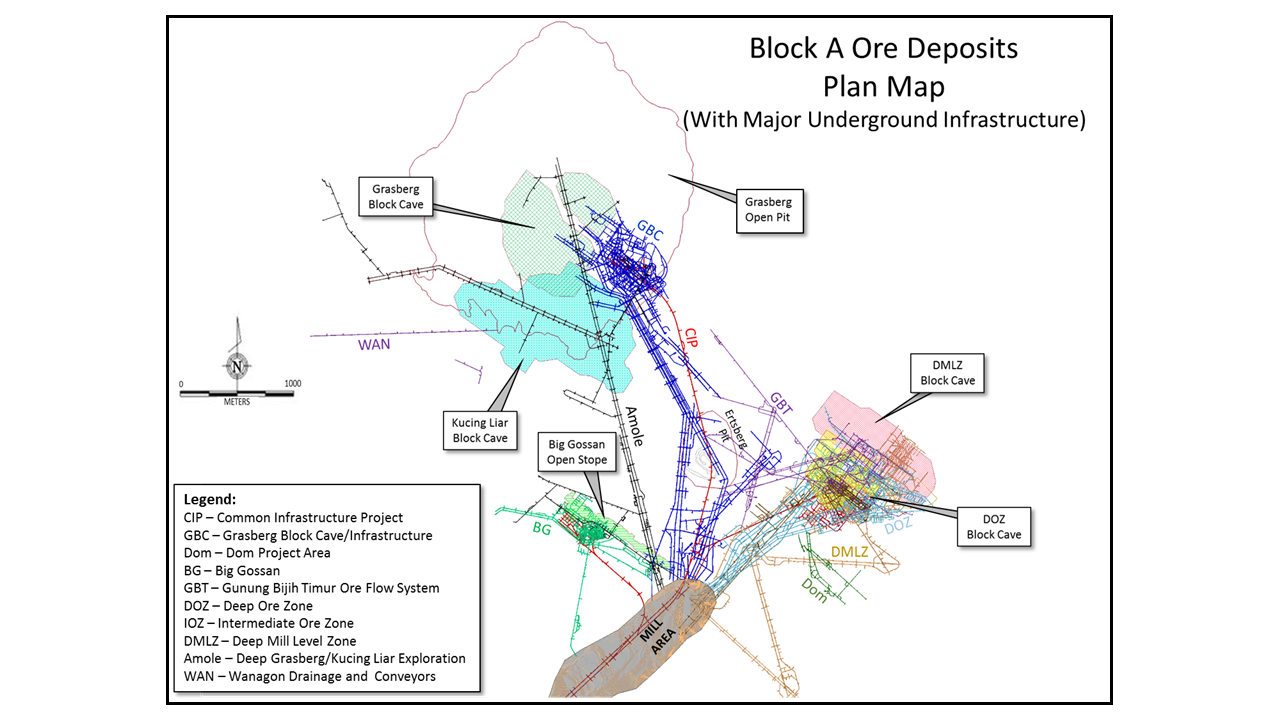Click the Ertsberg Pit label
The height and width of the screenshot is (720, 1280).
tap(732, 429)
